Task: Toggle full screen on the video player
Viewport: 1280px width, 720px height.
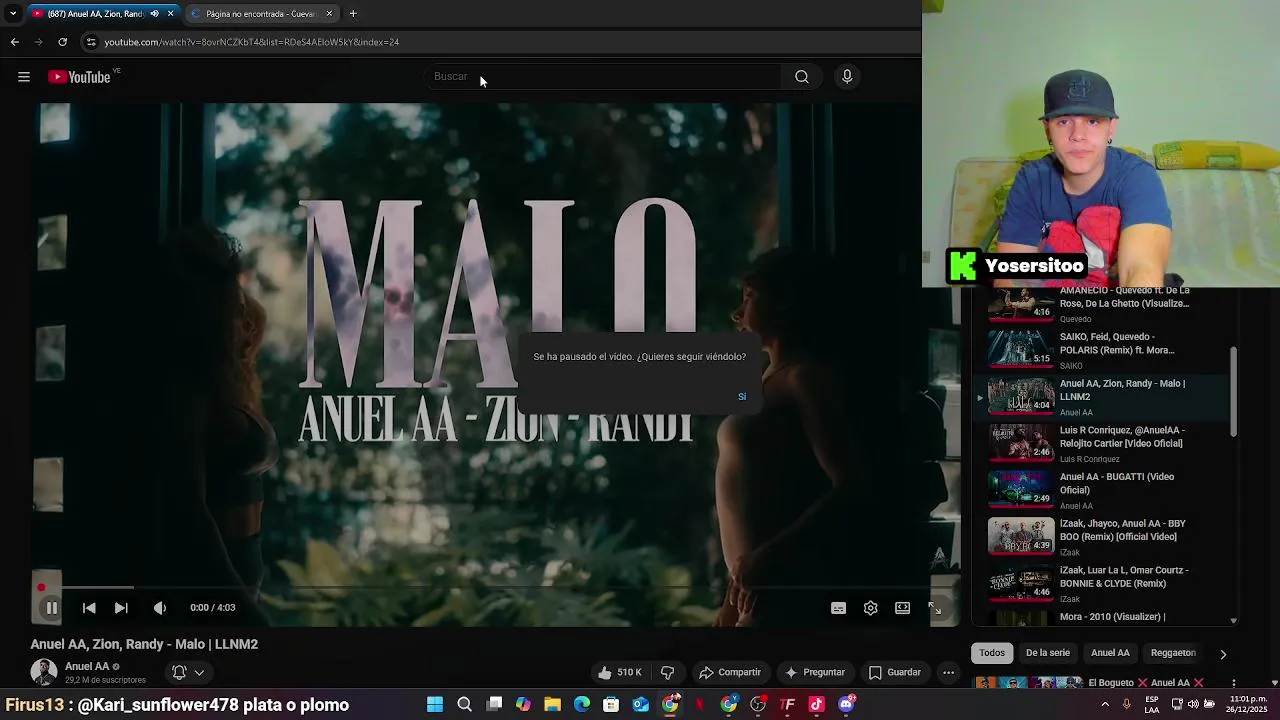Action: tap(935, 608)
